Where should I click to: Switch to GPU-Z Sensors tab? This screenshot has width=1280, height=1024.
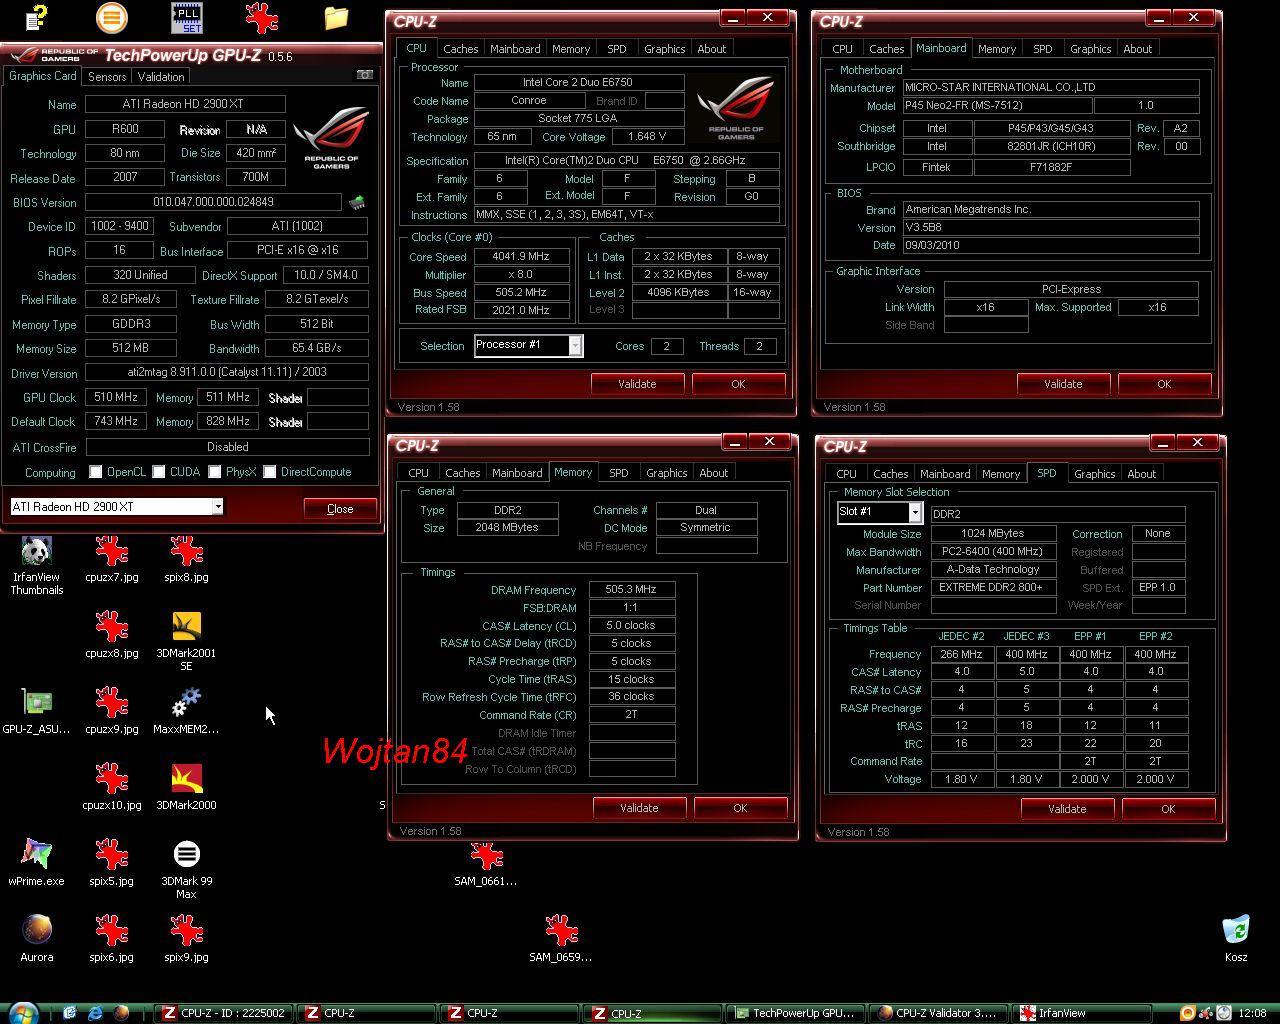[x=107, y=76]
